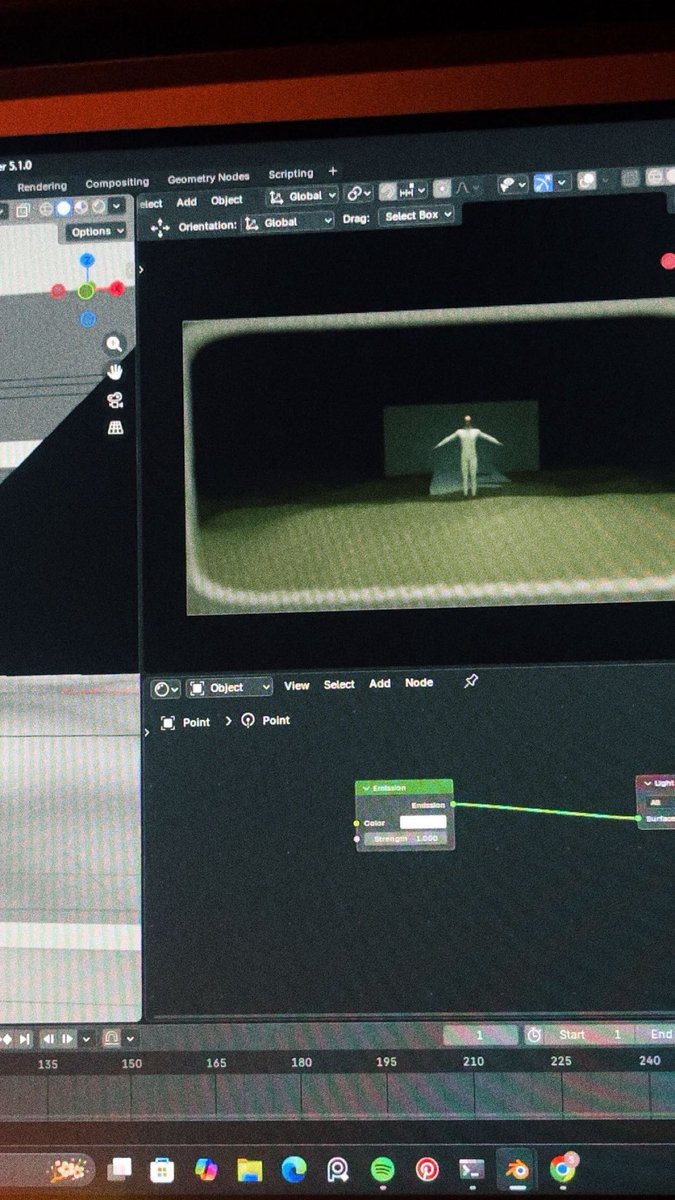Image resolution: width=675 pixels, height=1200 pixels.
Task: Click the current frame field showing 1
Action: 480,1035
